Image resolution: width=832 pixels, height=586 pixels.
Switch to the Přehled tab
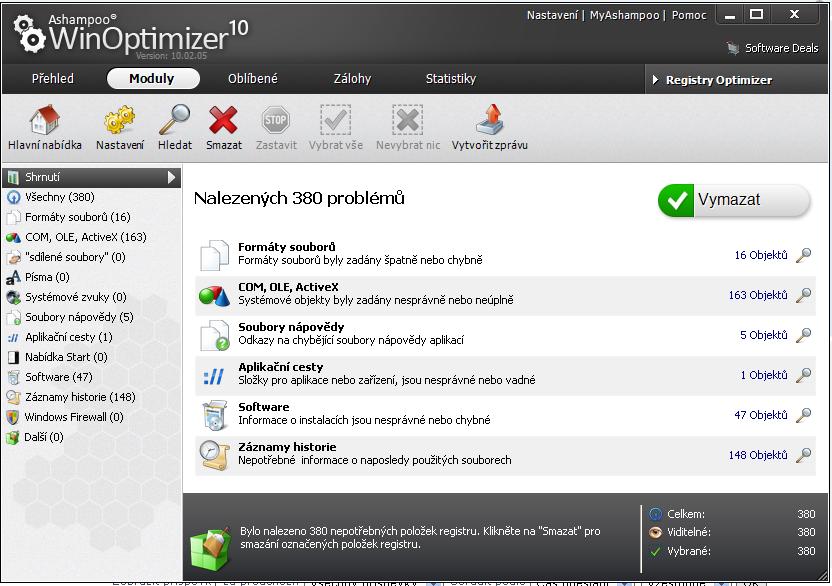pyautogui.click(x=53, y=79)
